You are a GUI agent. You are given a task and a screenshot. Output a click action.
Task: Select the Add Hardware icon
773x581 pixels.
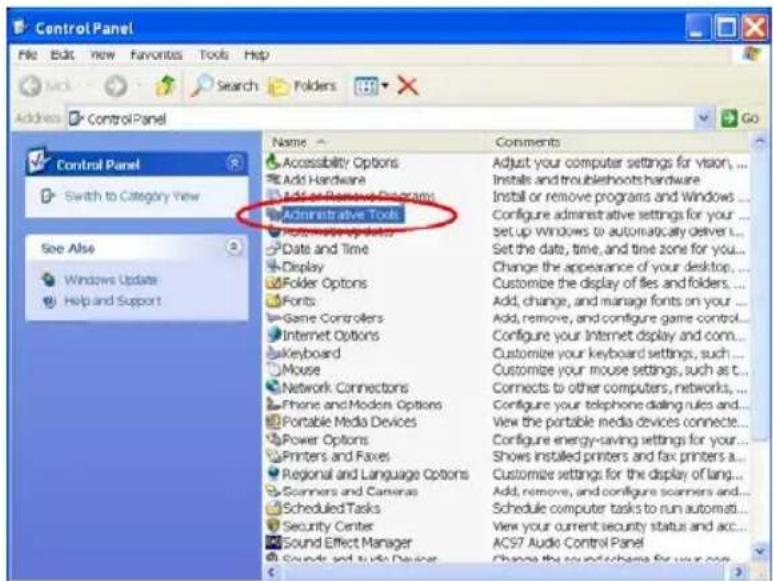tap(273, 179)
